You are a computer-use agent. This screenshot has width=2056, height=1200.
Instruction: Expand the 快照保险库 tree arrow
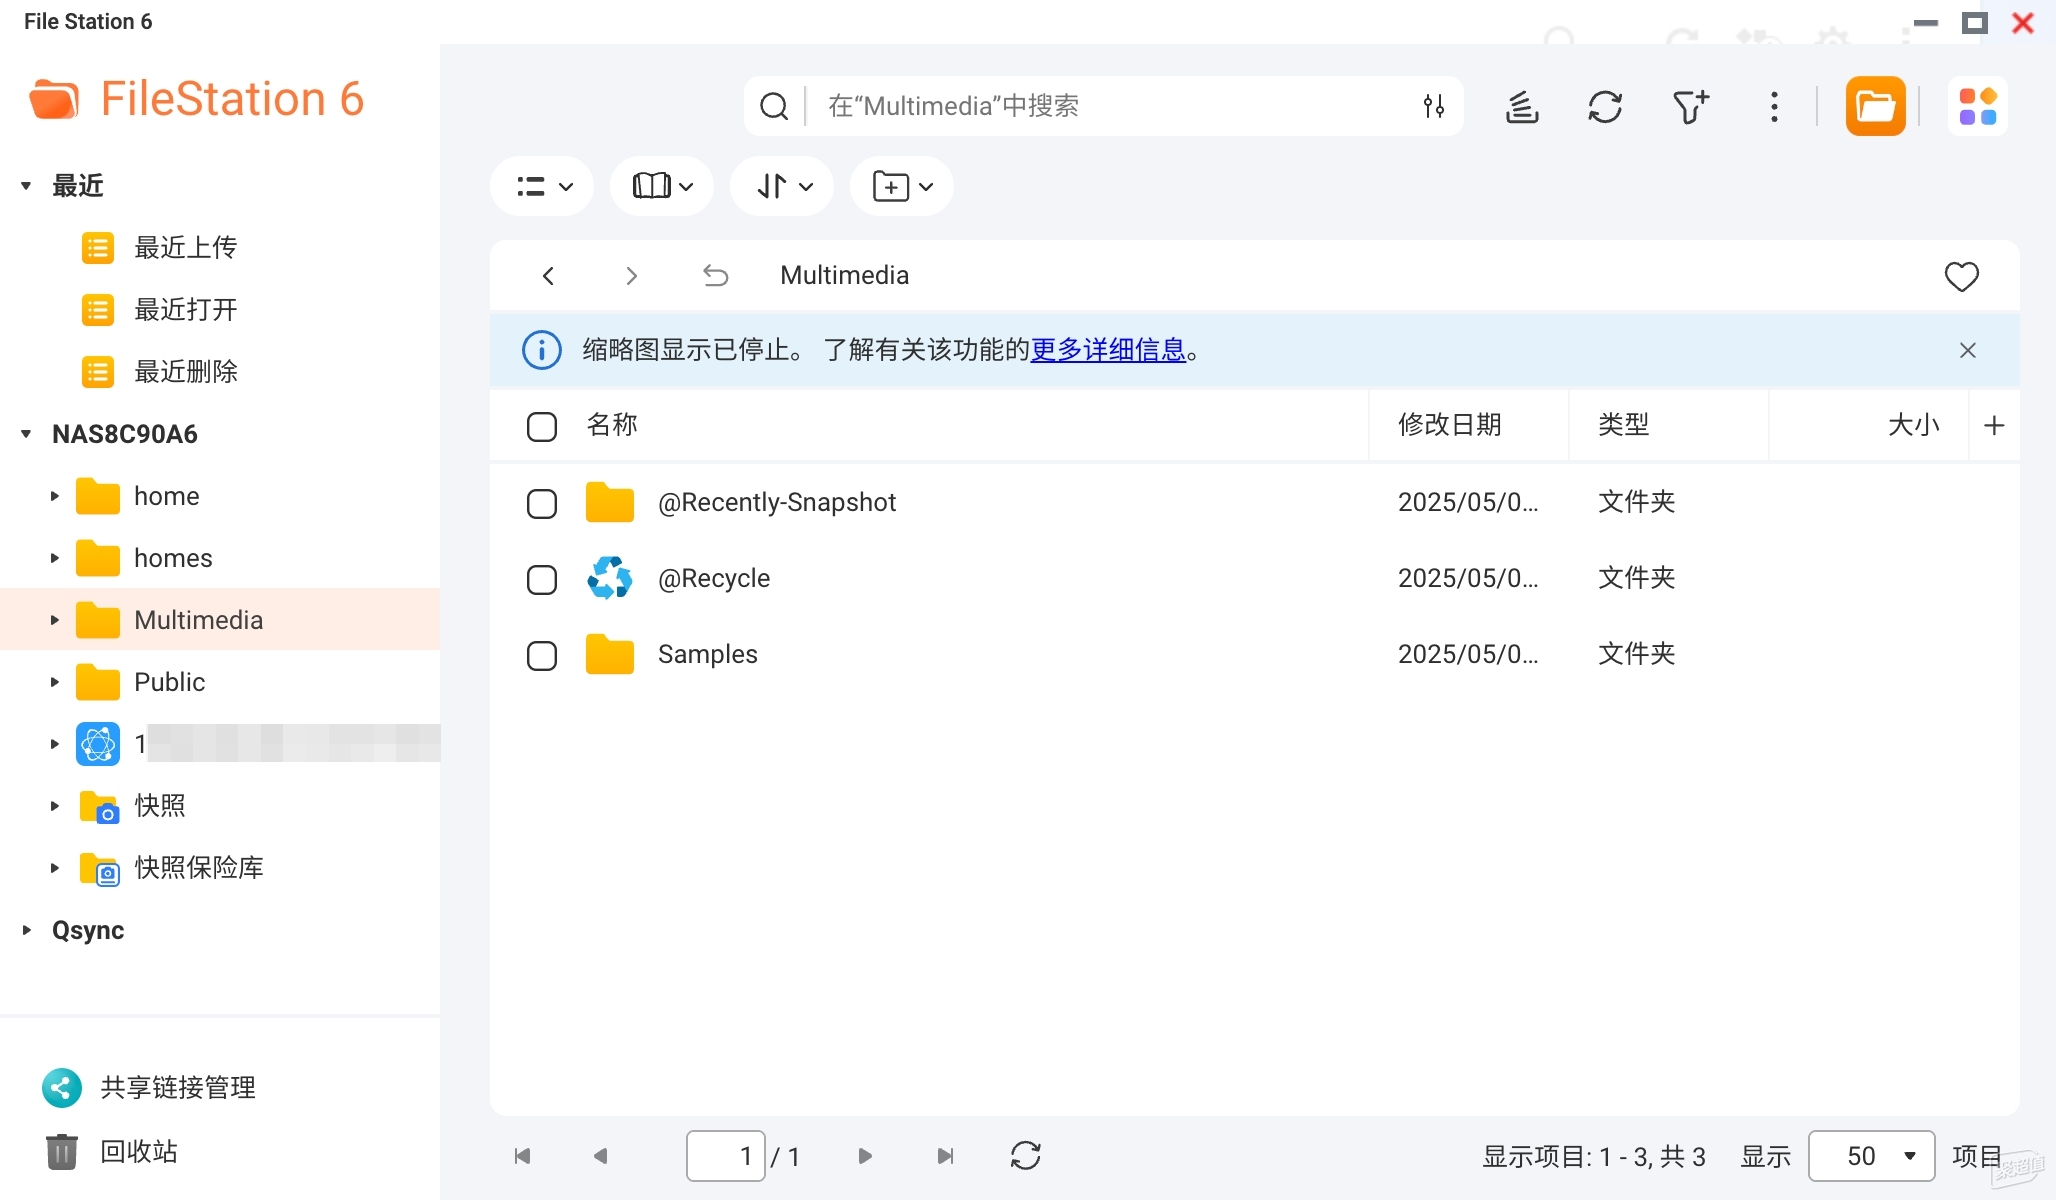coord(55,868)
